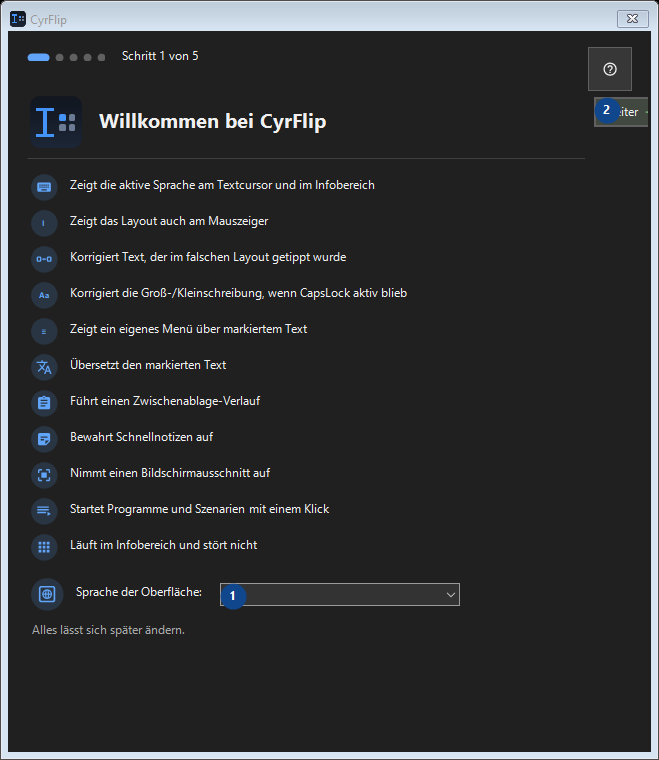
Task: Click the 'Sprache der Oberfläche:' label
Action: (139, 592)
